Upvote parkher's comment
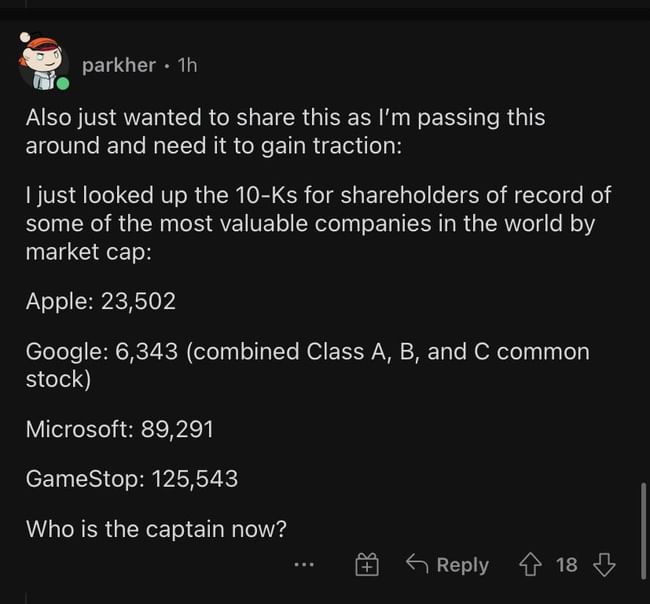Screen dimensions: 650x604 coord(531,565)
